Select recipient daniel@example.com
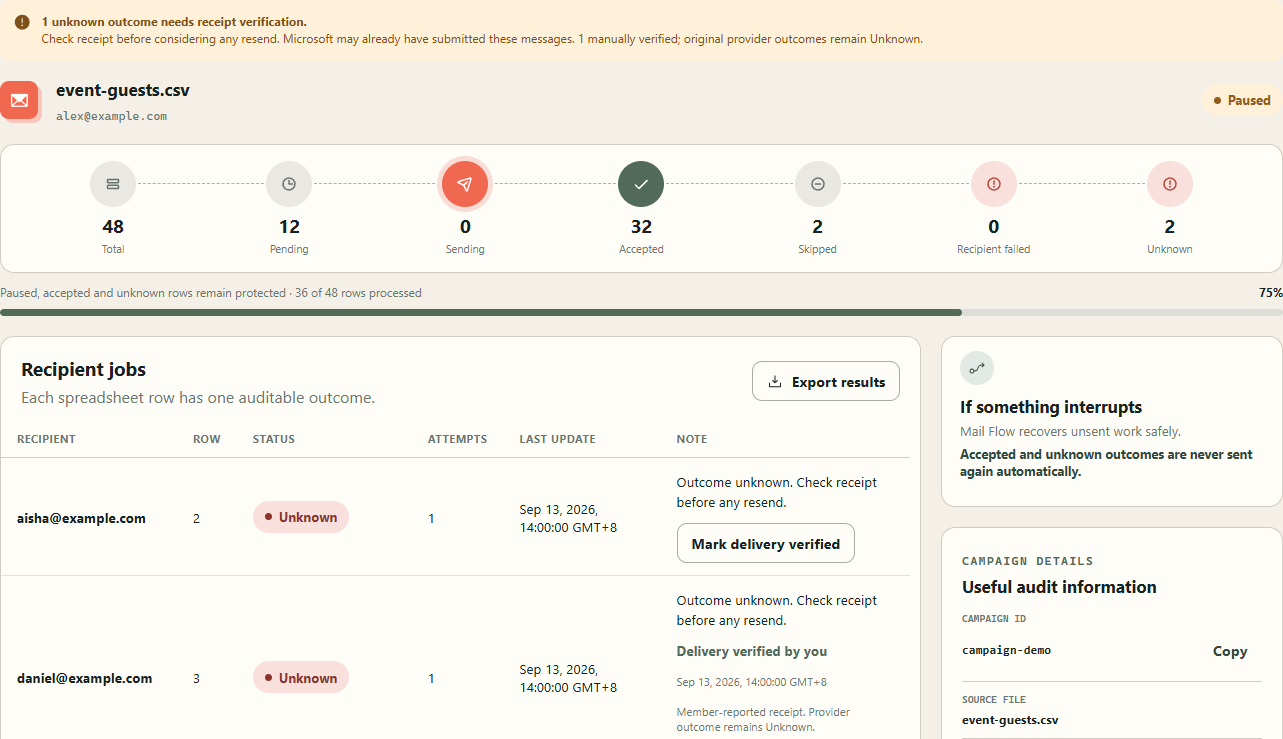 (x=85, y=678)
